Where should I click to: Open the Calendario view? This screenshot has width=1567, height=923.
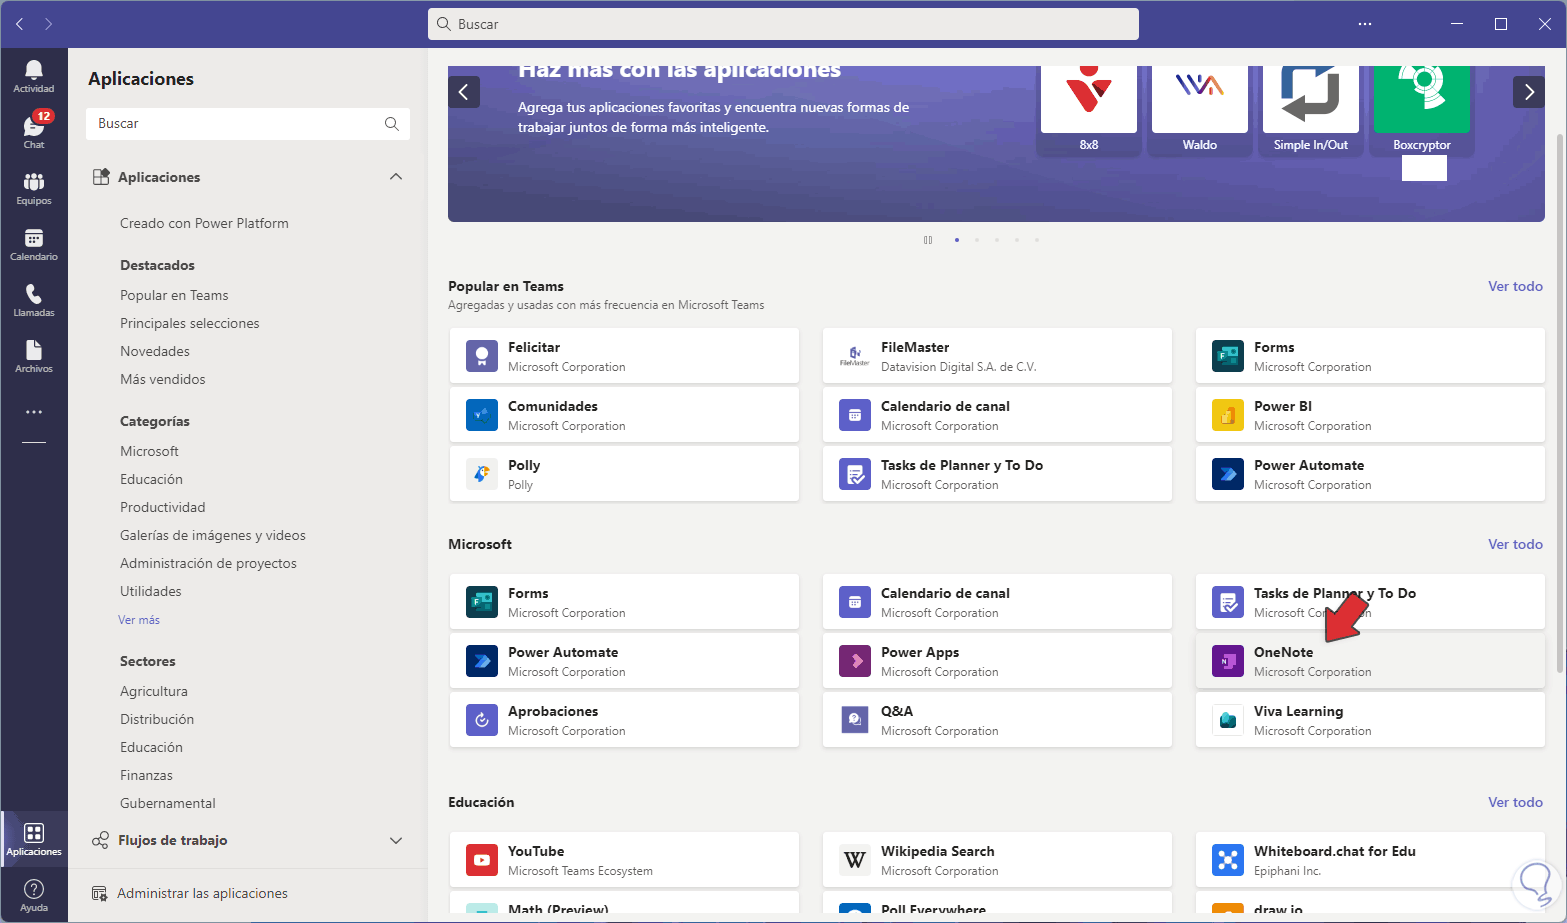34,243
